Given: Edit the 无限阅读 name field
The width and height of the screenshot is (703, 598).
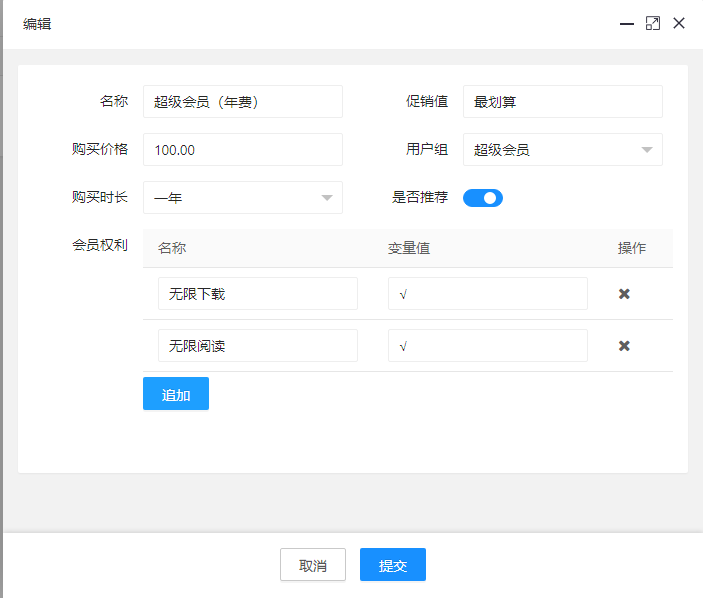Looking at the screenshot, I should point(257,346).
